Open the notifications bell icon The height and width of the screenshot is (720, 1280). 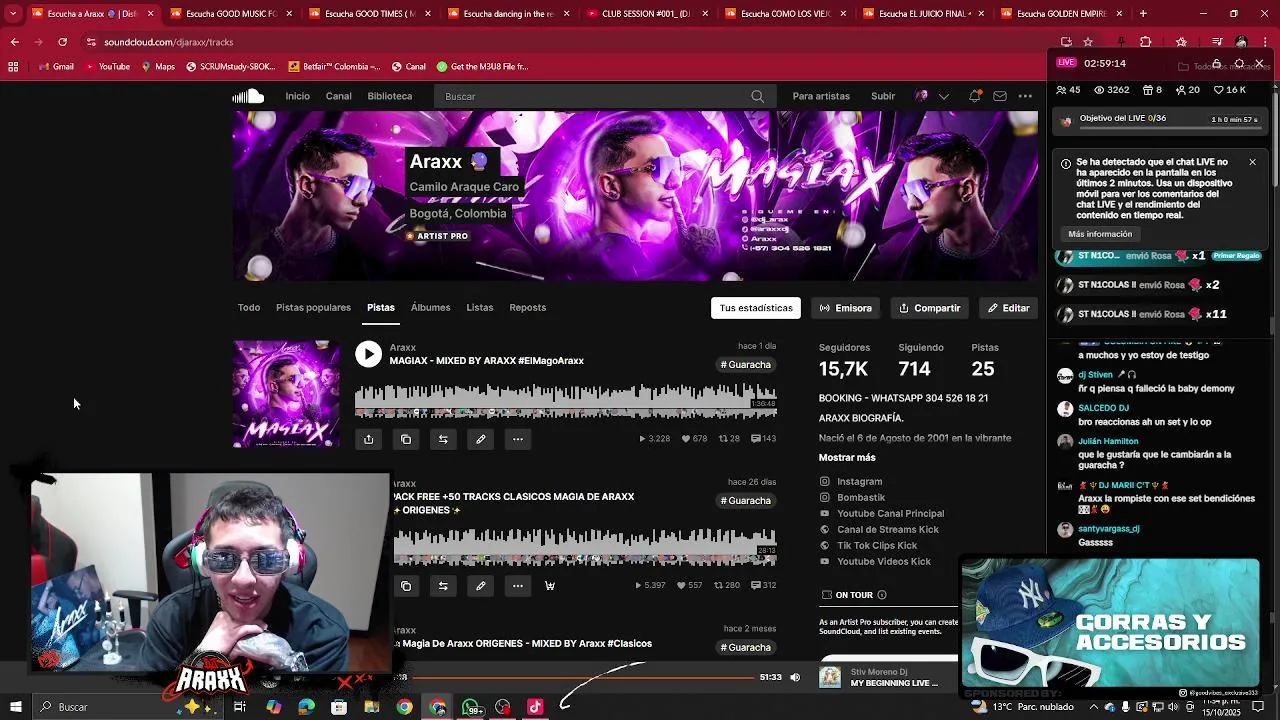click(974, 96)
